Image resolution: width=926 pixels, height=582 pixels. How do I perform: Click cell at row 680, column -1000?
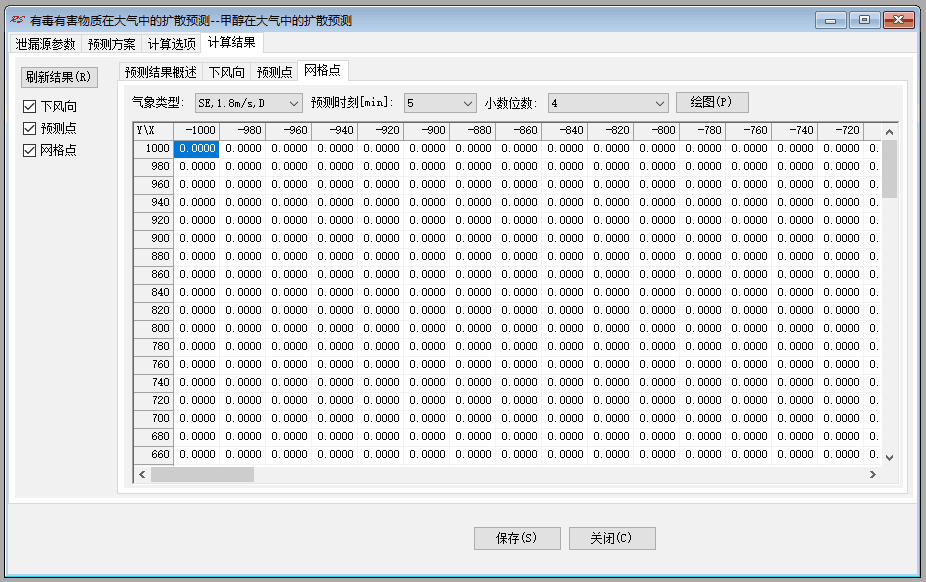(197, 436)
